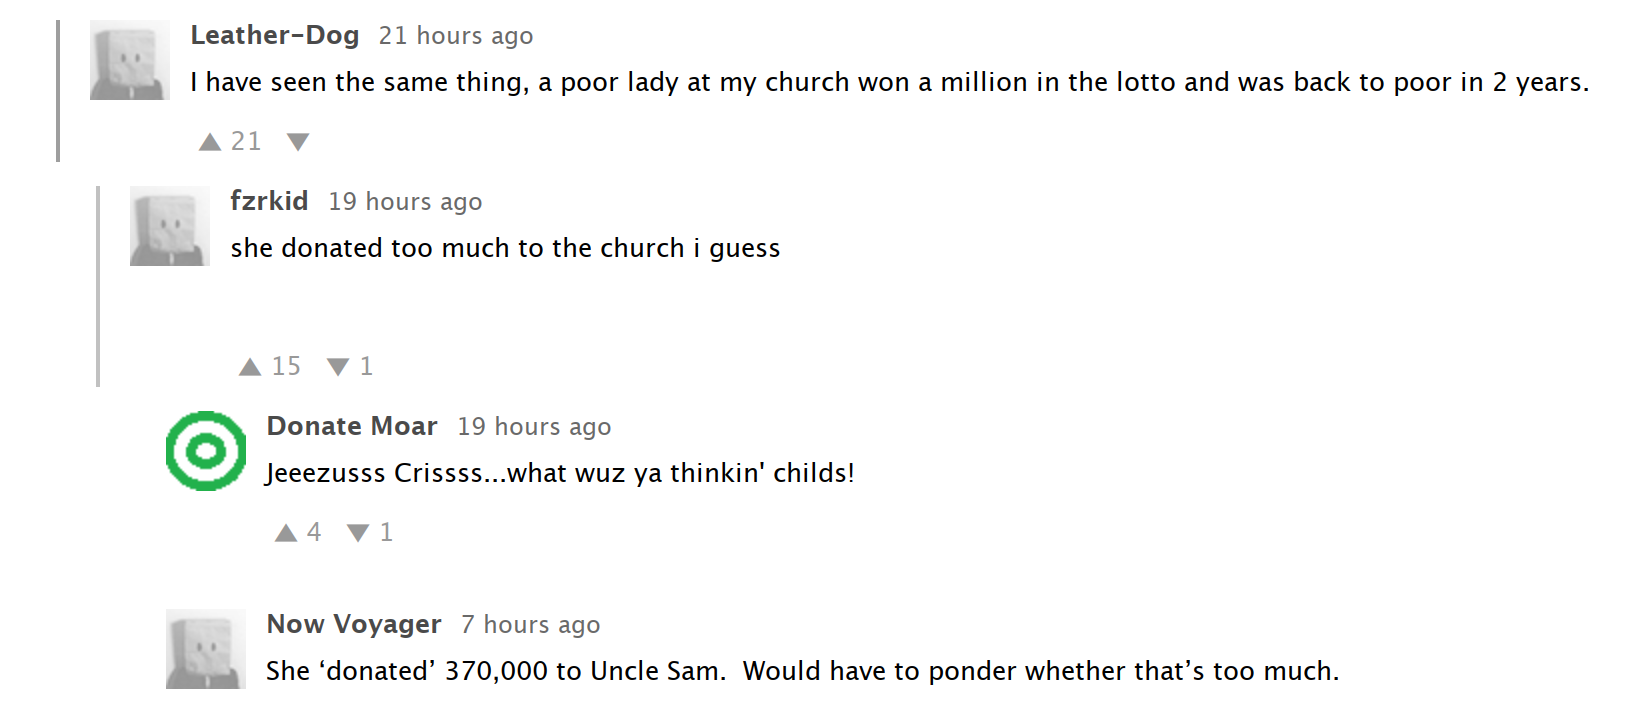Open Leather-Dog's profile via username
Viewport: 1651px width, 717px height.
[x=275, y=36]
